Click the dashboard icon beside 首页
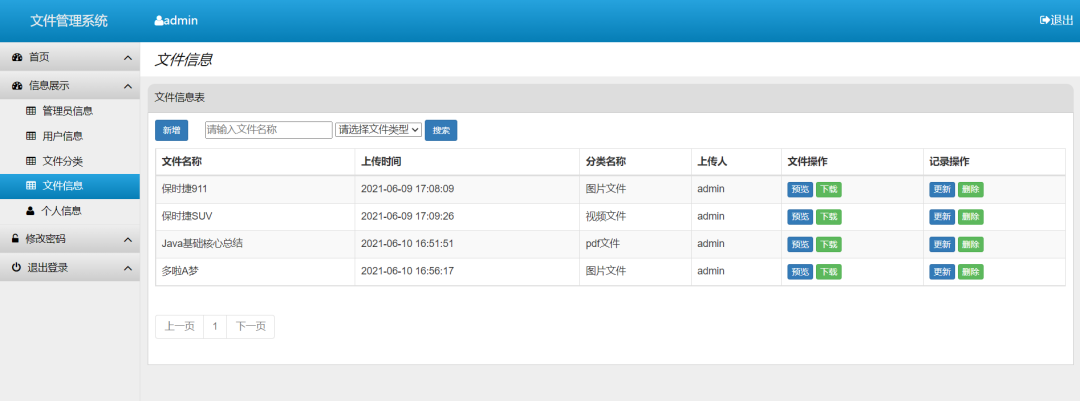Image resolution: width=1080 pixels, height=401 pixels. (x=17, y=58)
